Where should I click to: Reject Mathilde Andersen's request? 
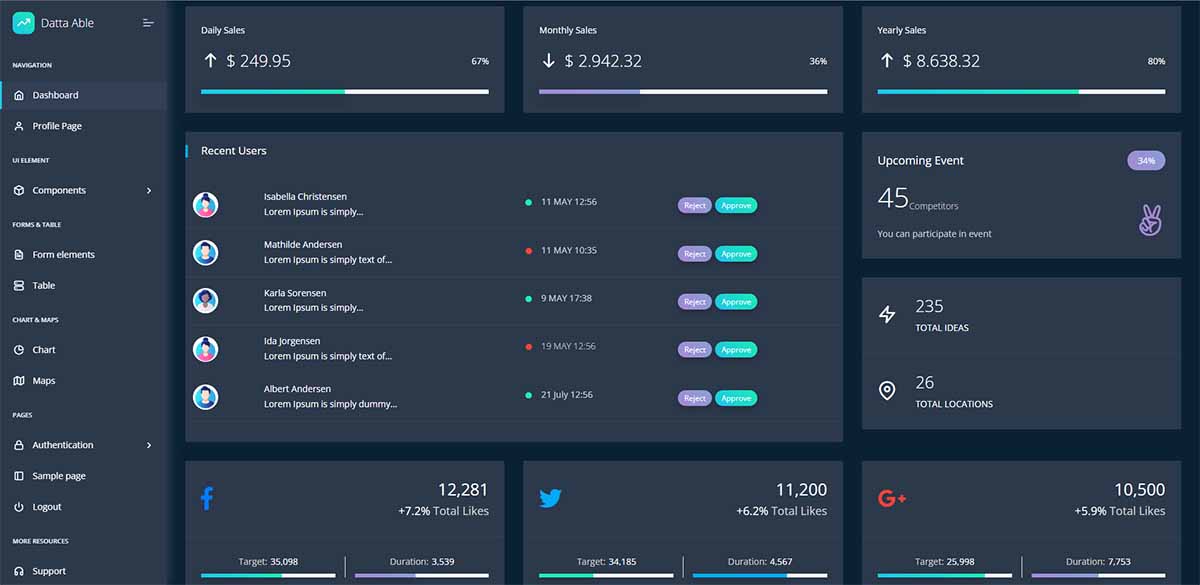694,253
